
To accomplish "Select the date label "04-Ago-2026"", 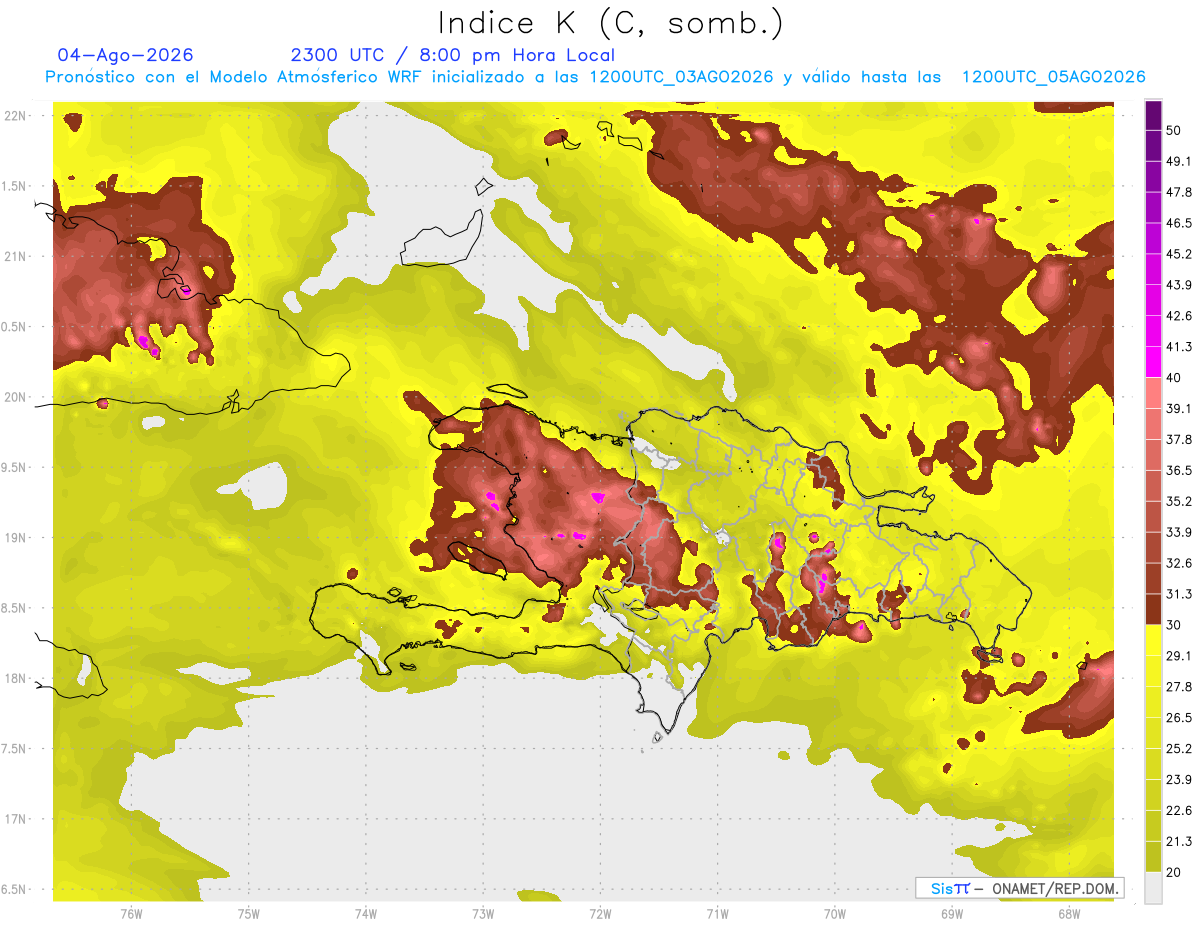I will click(126, 55).
